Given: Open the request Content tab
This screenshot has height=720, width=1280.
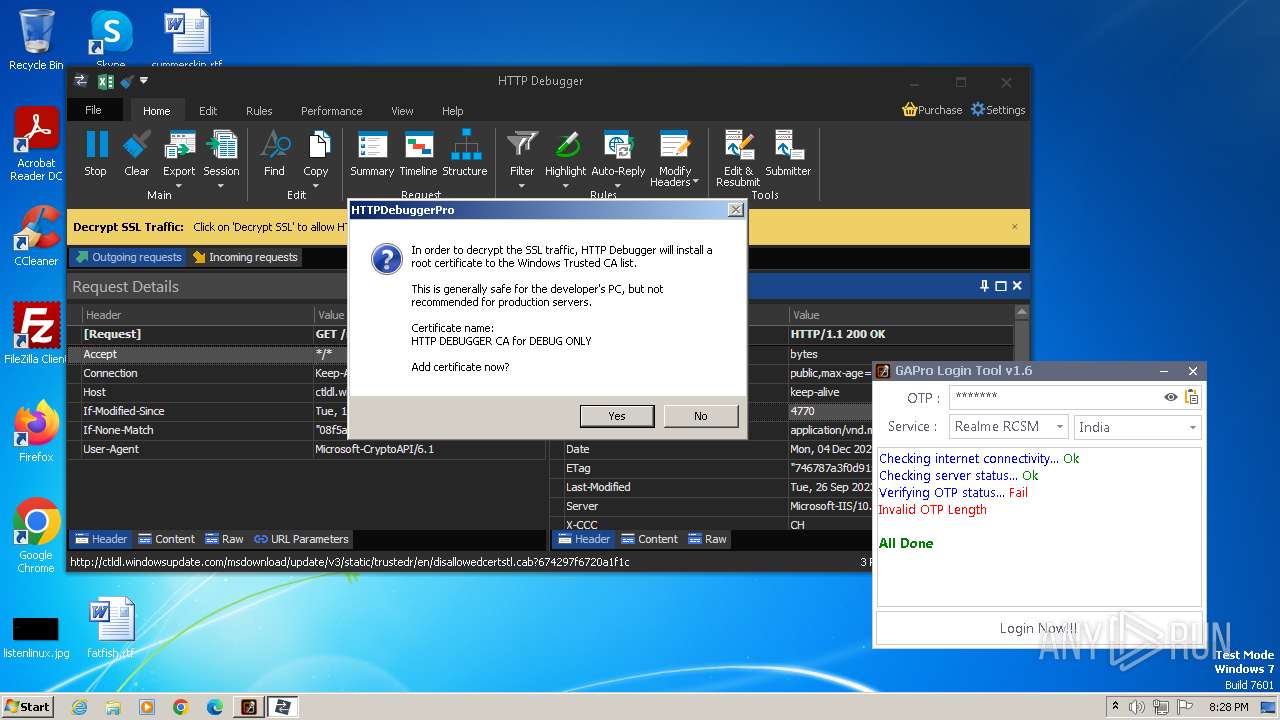Looking at the screenshot, I should click(x=166, y=539).
